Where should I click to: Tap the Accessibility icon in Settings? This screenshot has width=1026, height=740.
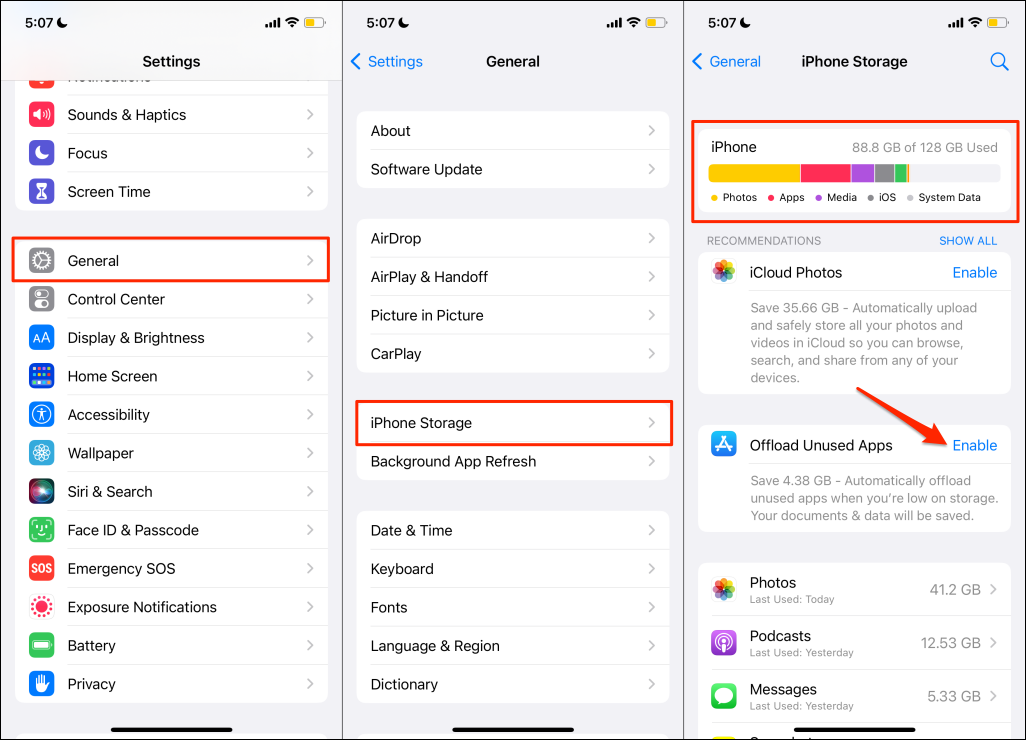41,415
